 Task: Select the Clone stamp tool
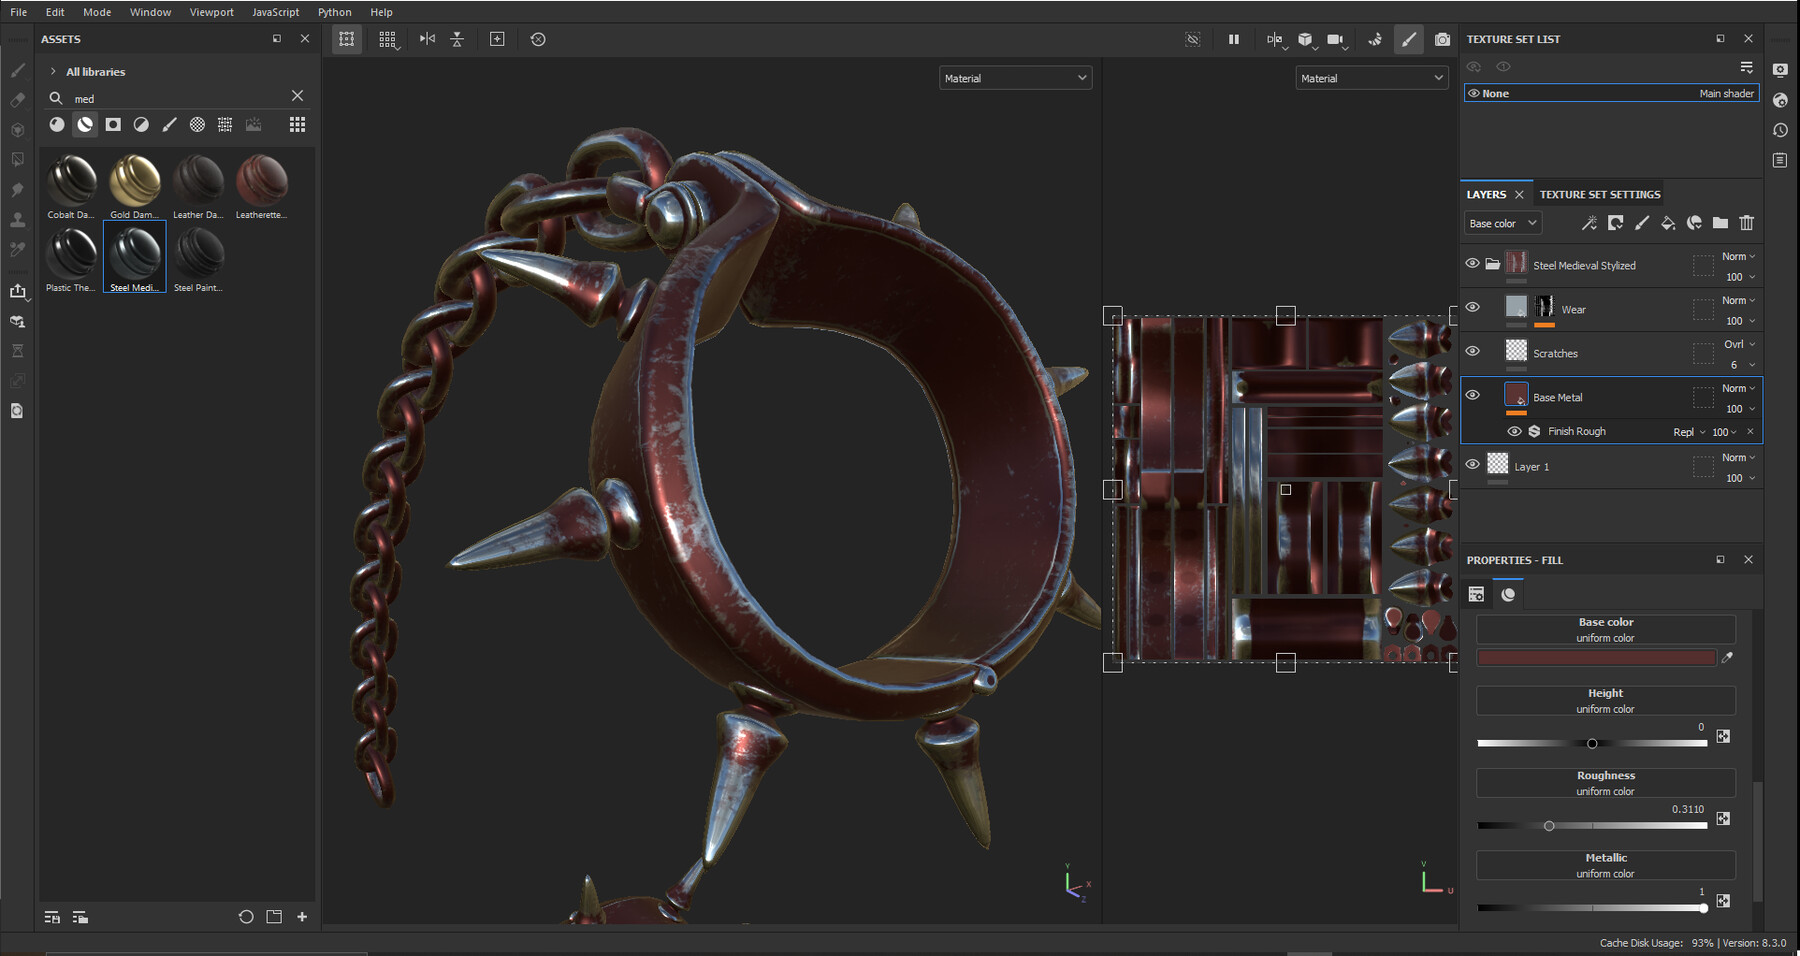click(17, 219)
